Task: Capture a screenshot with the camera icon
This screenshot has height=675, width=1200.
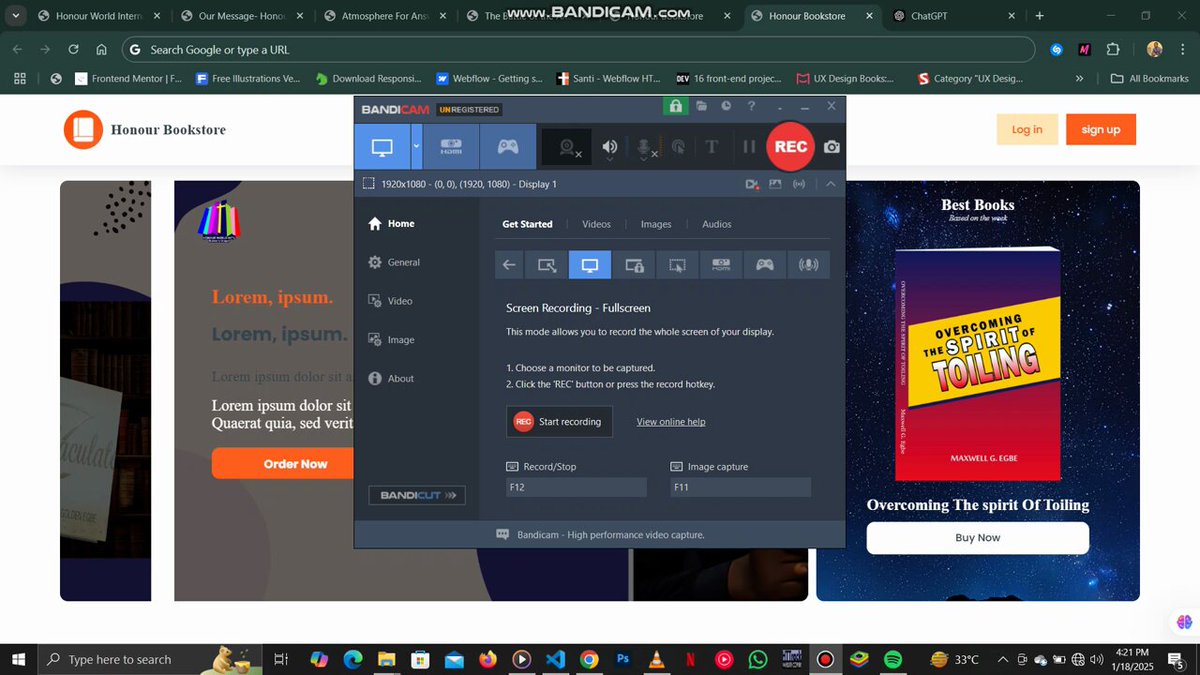Action: click(x=832, y=147)
